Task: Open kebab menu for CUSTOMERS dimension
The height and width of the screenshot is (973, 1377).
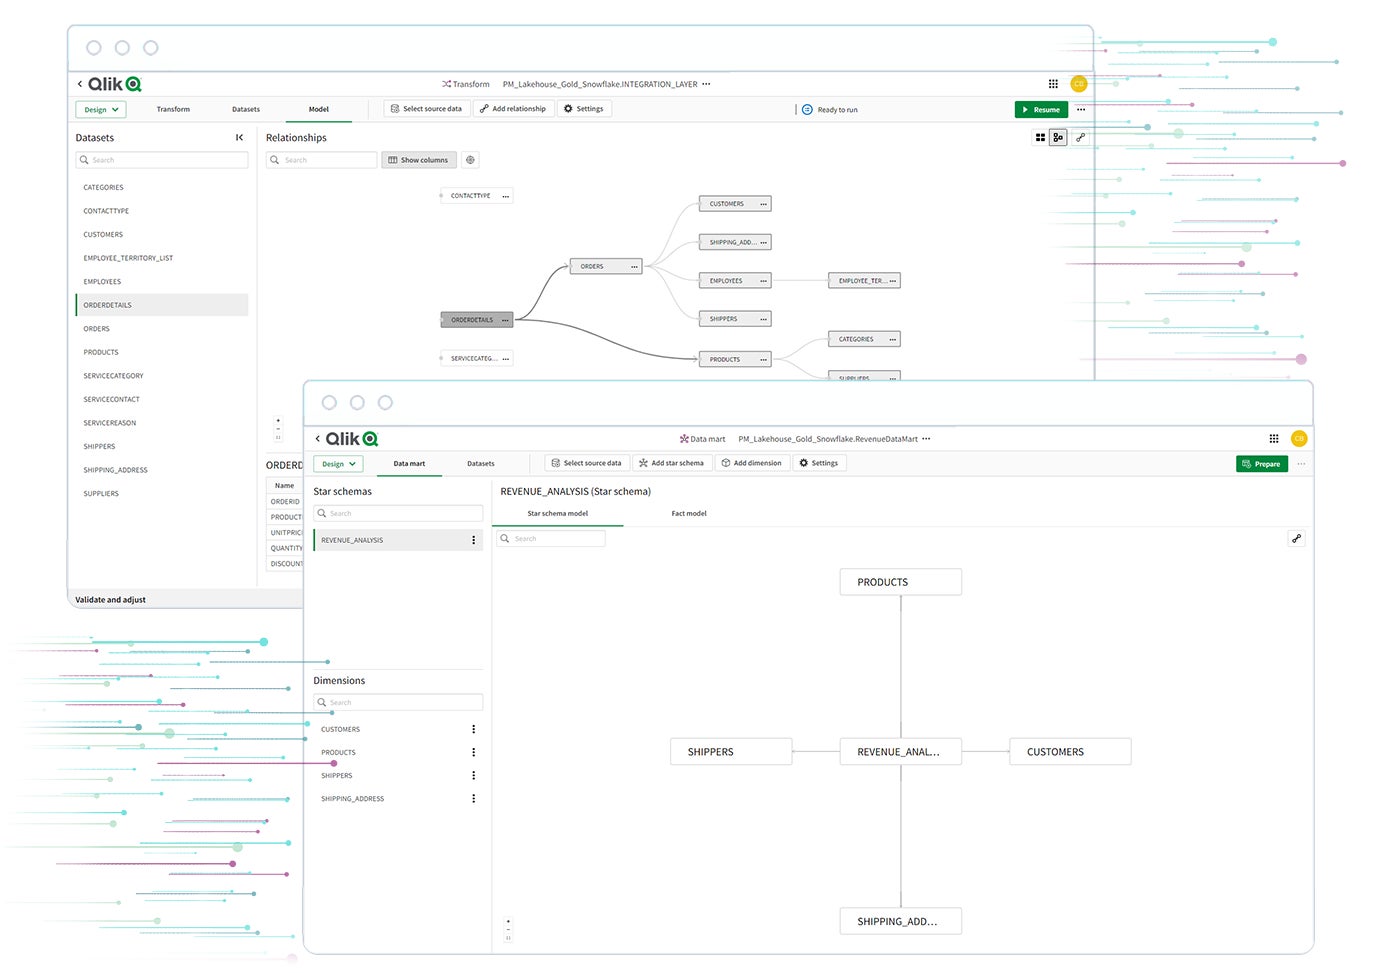Action: pyautogui.click(x=473, y=730)
